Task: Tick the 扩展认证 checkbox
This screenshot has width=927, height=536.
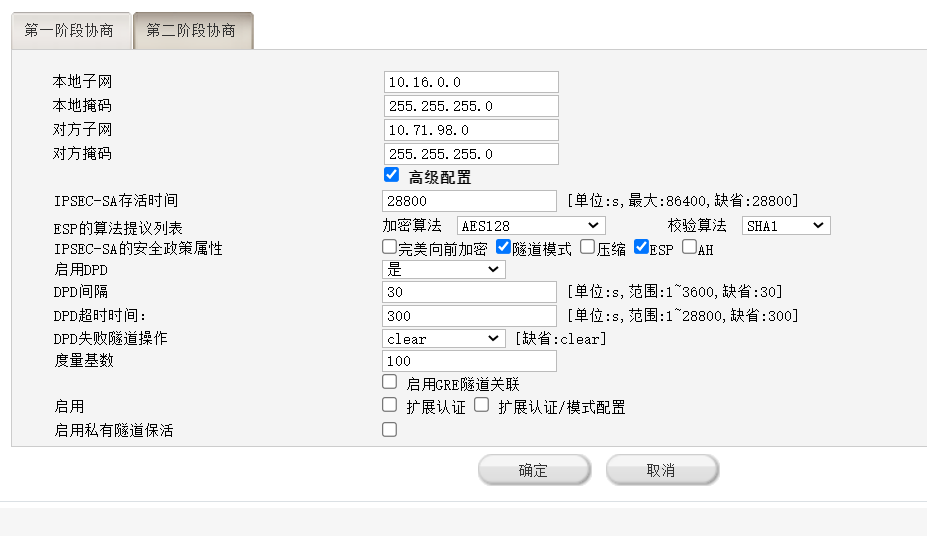Action: click(390, 405)
